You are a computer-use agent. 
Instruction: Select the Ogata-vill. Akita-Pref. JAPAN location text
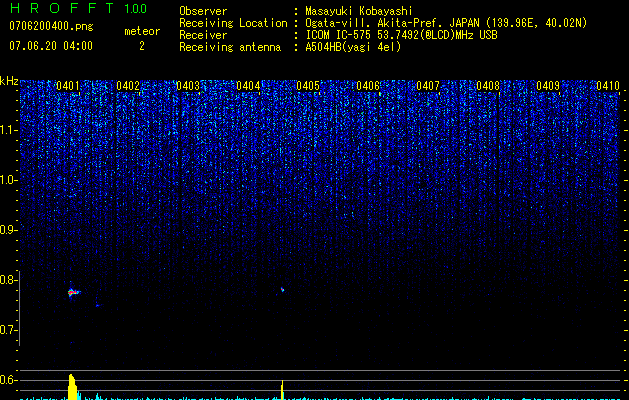click(x=446, y=23)
